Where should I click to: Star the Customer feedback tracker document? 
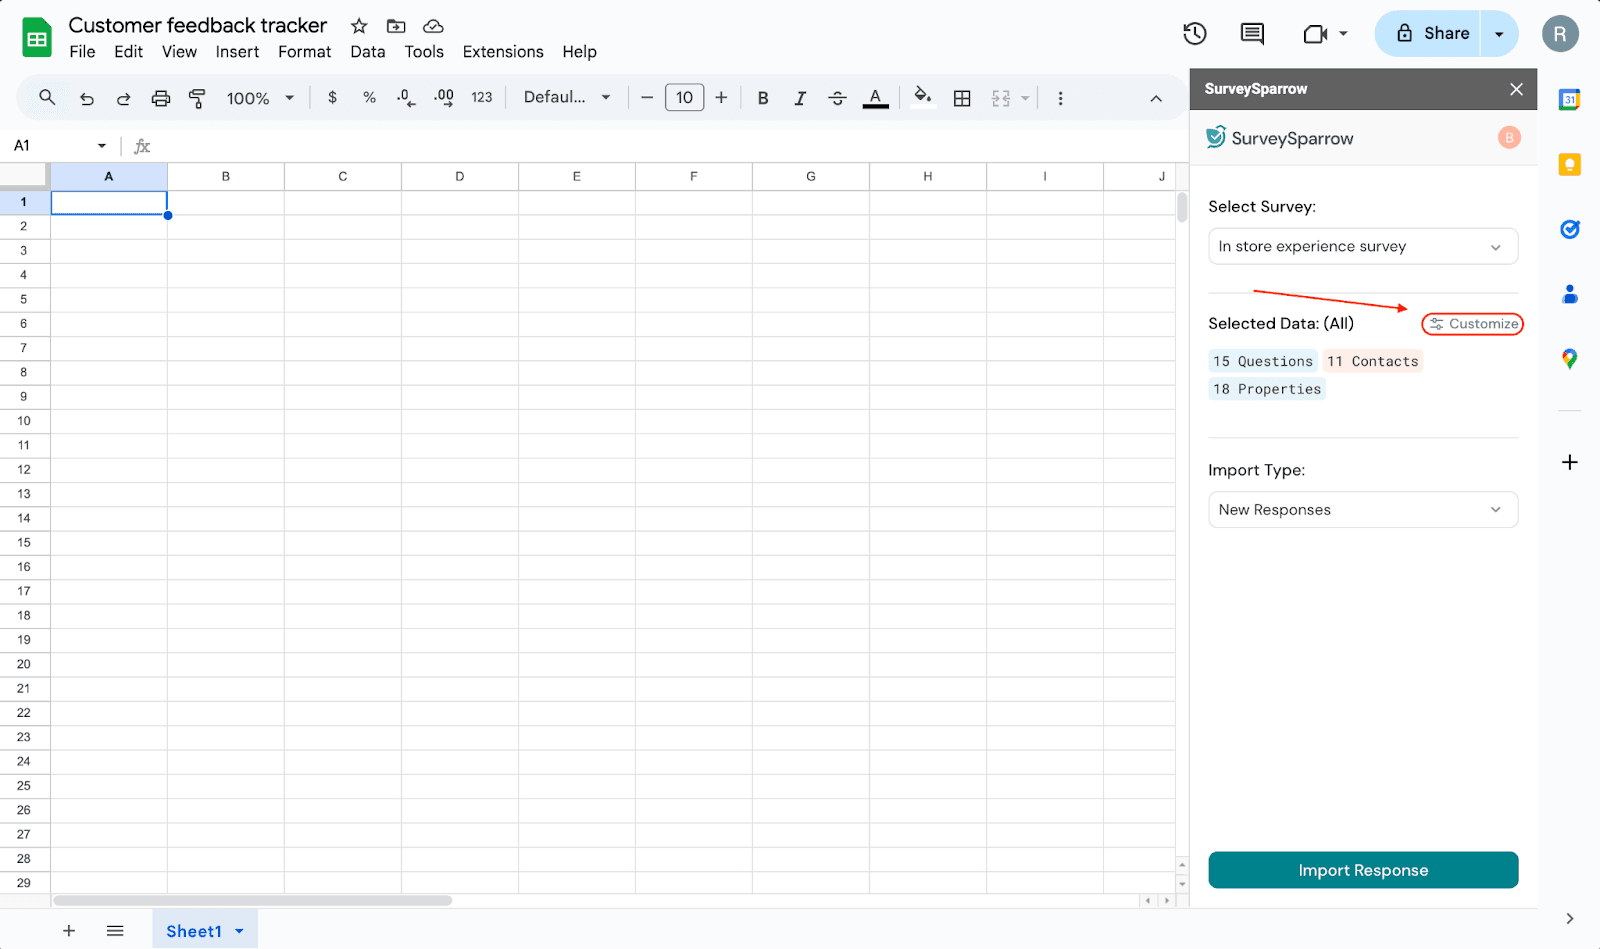pyautogui.click(x=359, y=26)
